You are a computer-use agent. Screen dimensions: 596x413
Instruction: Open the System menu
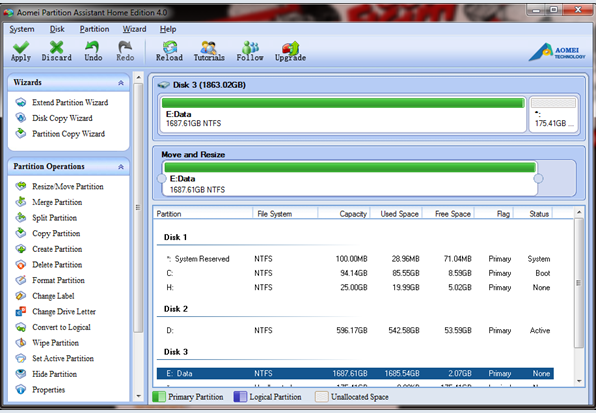pos(22,29)
